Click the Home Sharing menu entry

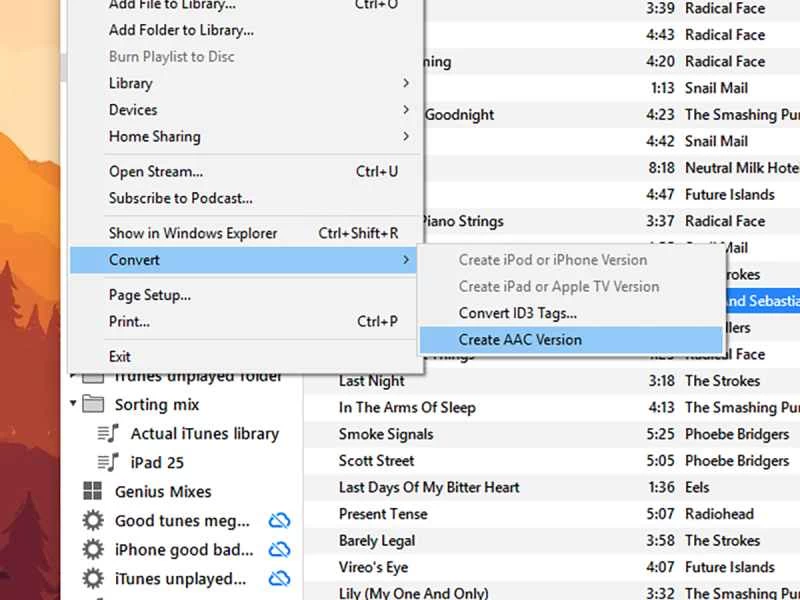(x=155, y=136)
